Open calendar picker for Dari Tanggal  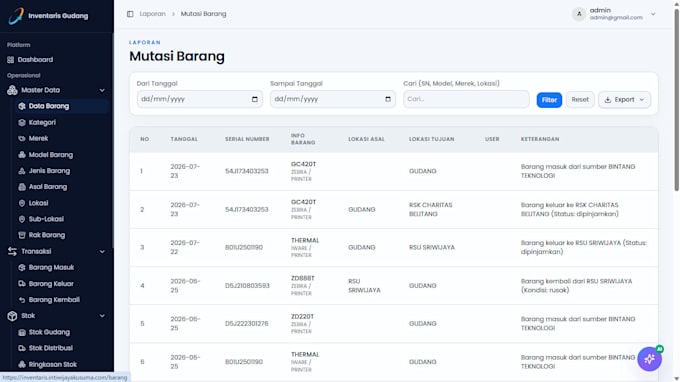tap(255, 99)
